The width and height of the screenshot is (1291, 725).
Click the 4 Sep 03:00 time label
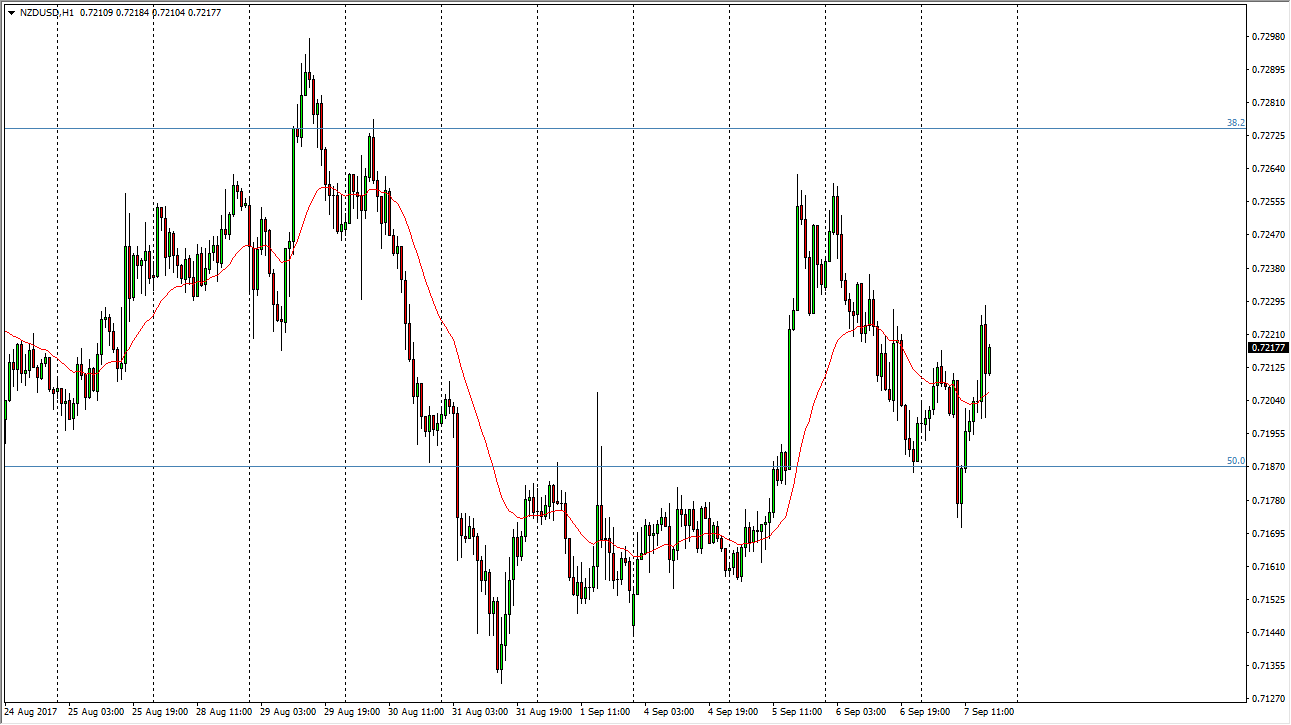[x=670, y=712]
